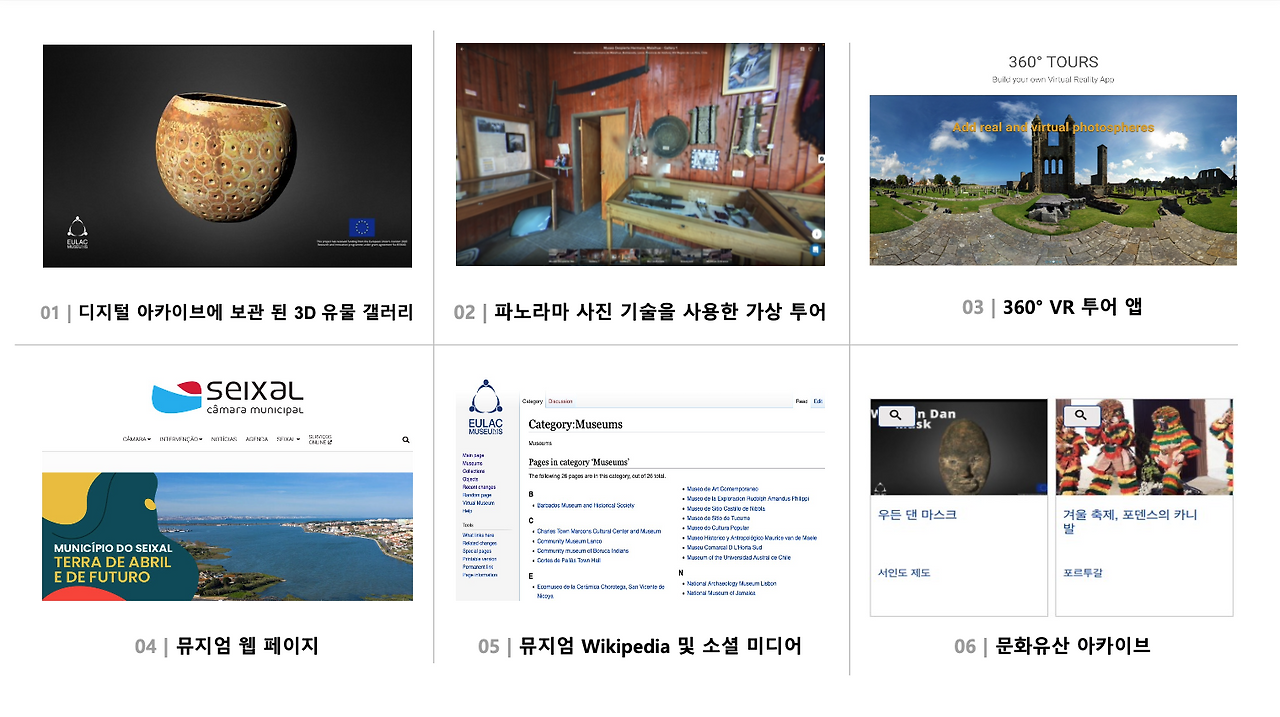Screen dimensions: 1280x717
Task: Switch to the Discussion tab on the wiki
Action: pyautogui.click(x=560, y=401)
